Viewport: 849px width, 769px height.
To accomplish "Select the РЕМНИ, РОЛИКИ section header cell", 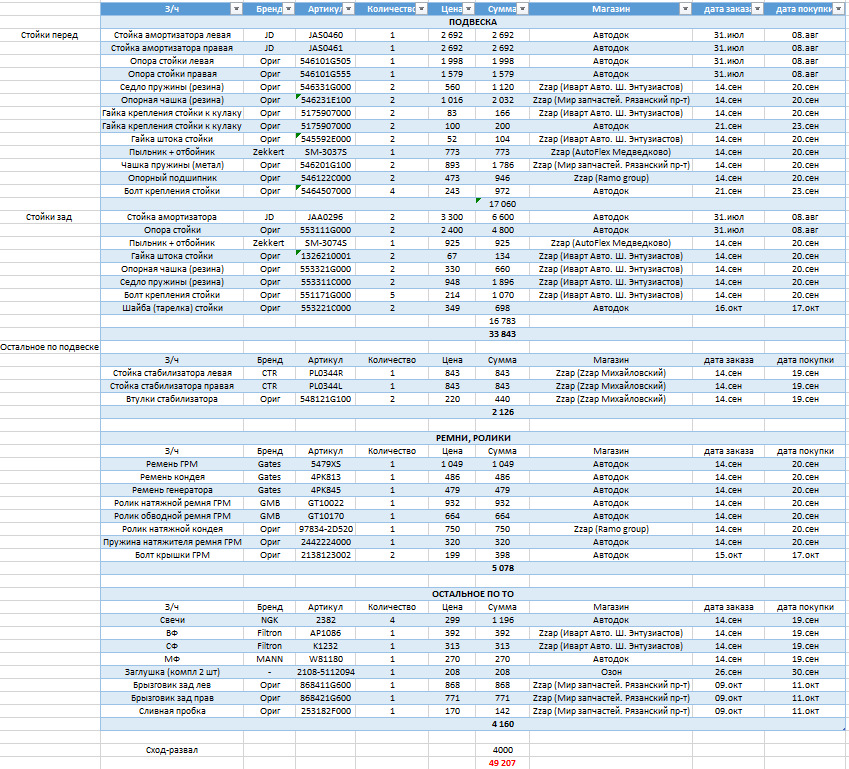I will coord(473,438).
